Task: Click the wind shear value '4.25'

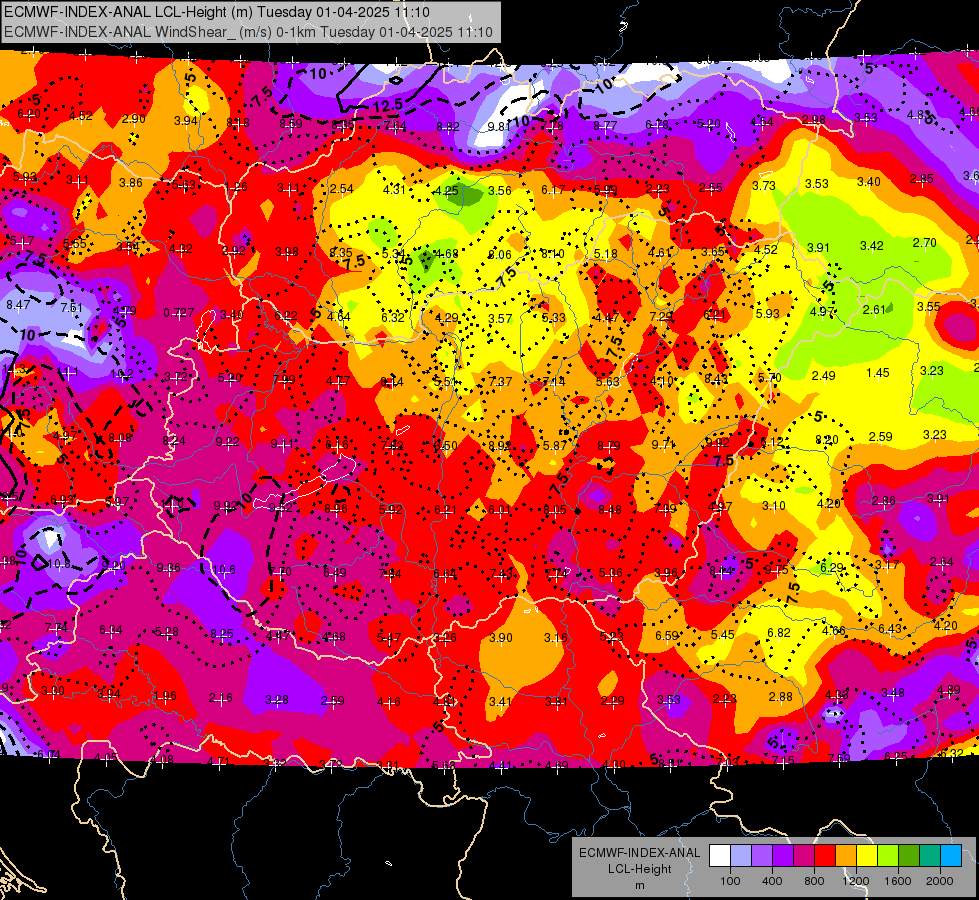Action: [446, 191]
